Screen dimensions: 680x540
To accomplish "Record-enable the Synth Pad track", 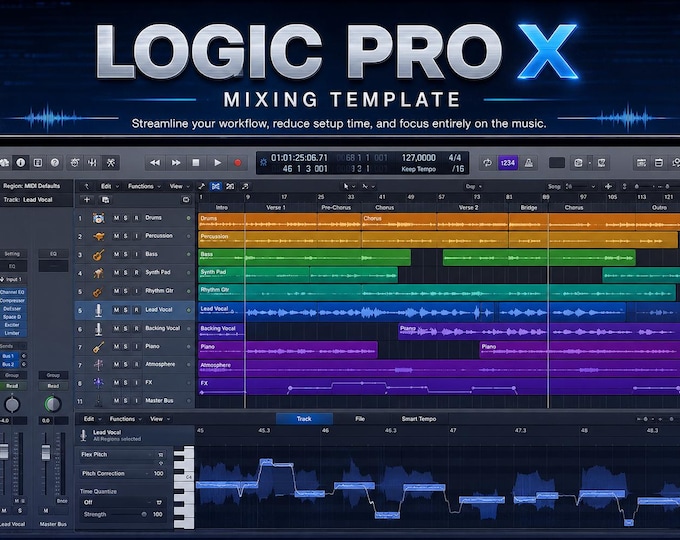I will click(x=136, y=272).
